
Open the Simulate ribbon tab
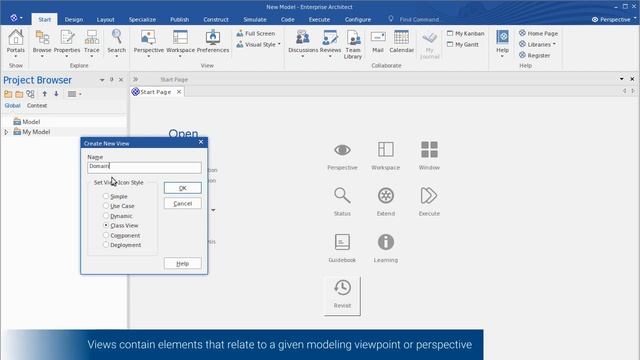tap(255, 19)
